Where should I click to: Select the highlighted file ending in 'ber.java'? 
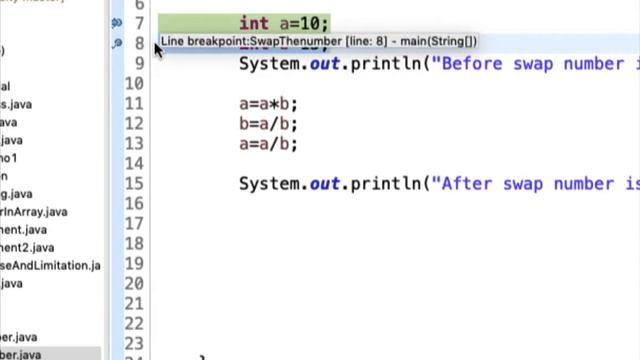(x=20, y=355)
